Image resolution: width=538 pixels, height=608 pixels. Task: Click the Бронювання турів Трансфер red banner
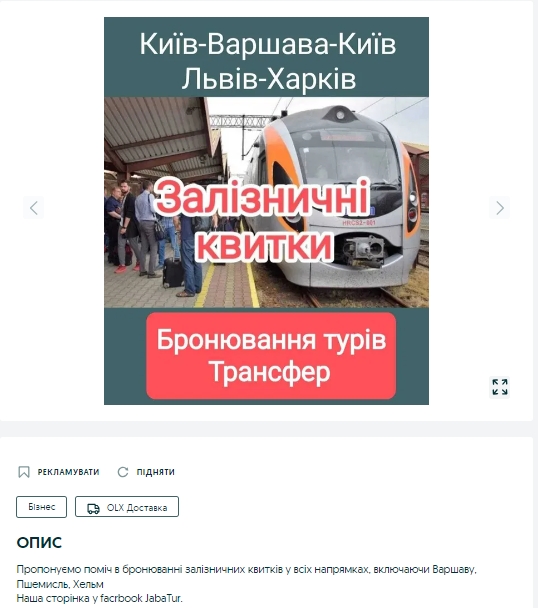pyautogui.click(x=271, y=356)
